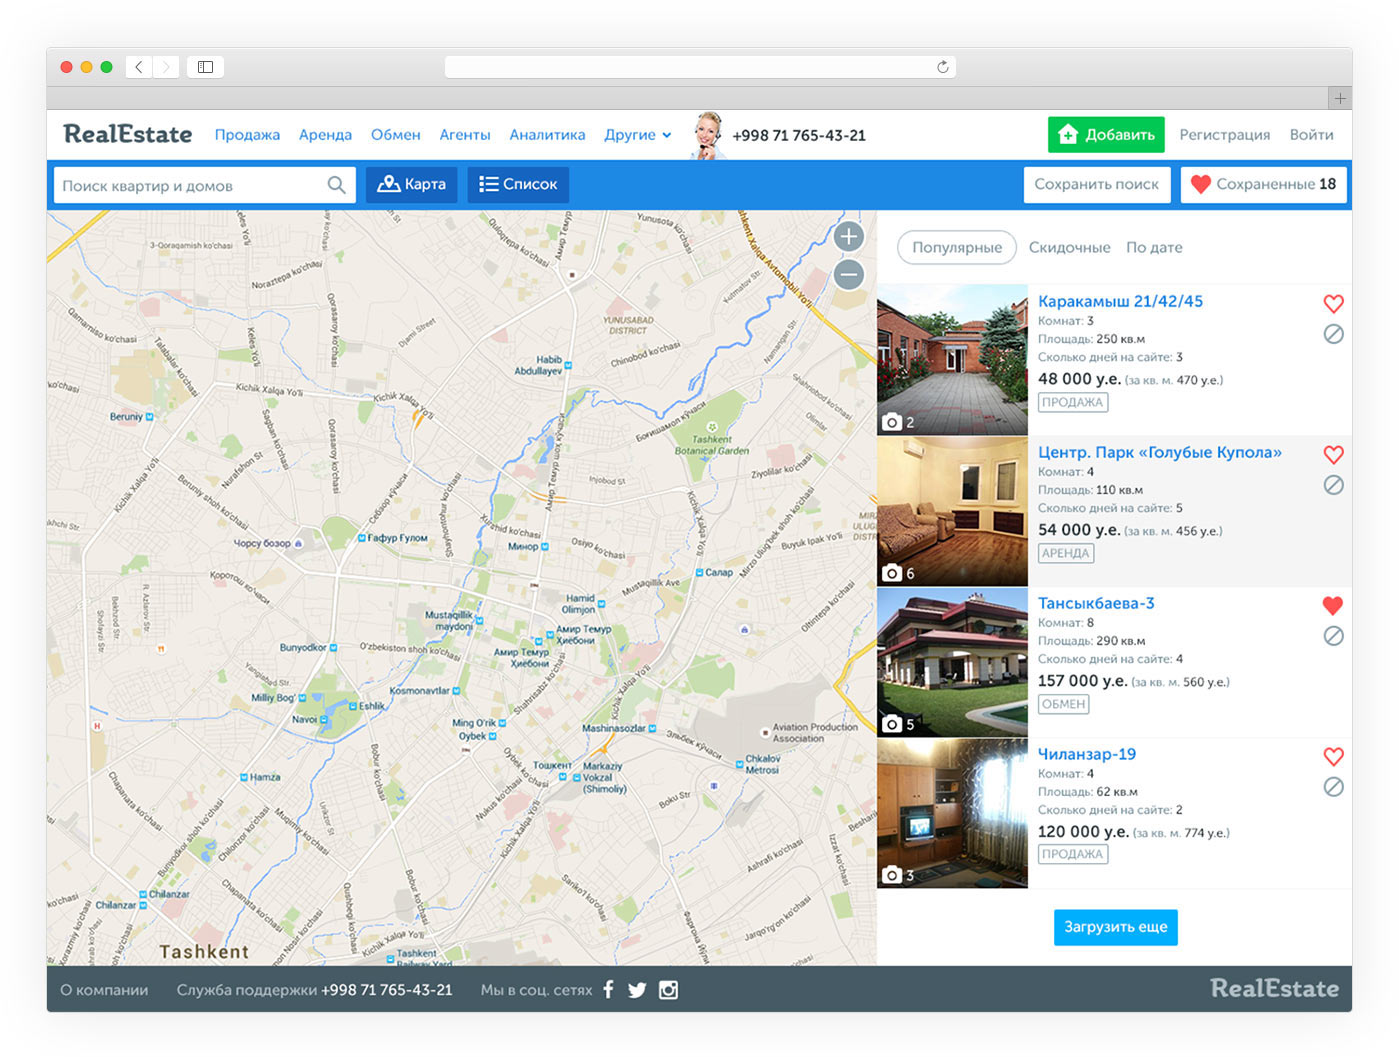The height and width of the screenshot is (1060, 1399).
Task: Expand the Другие dropdown menu
Action: pos(637,135)
